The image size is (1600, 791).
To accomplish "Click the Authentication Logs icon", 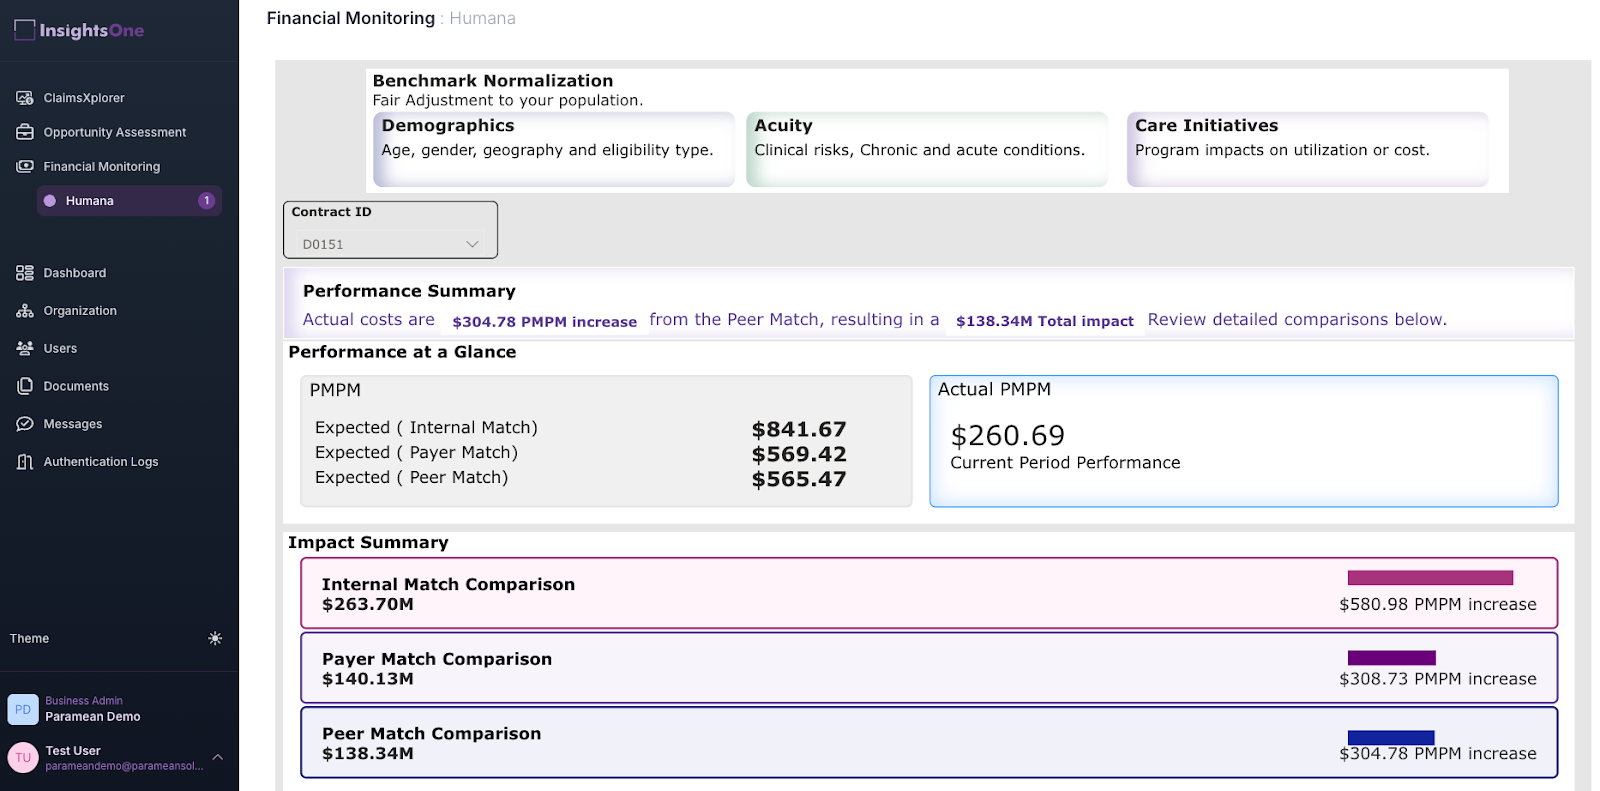I will tap(25, 462).
